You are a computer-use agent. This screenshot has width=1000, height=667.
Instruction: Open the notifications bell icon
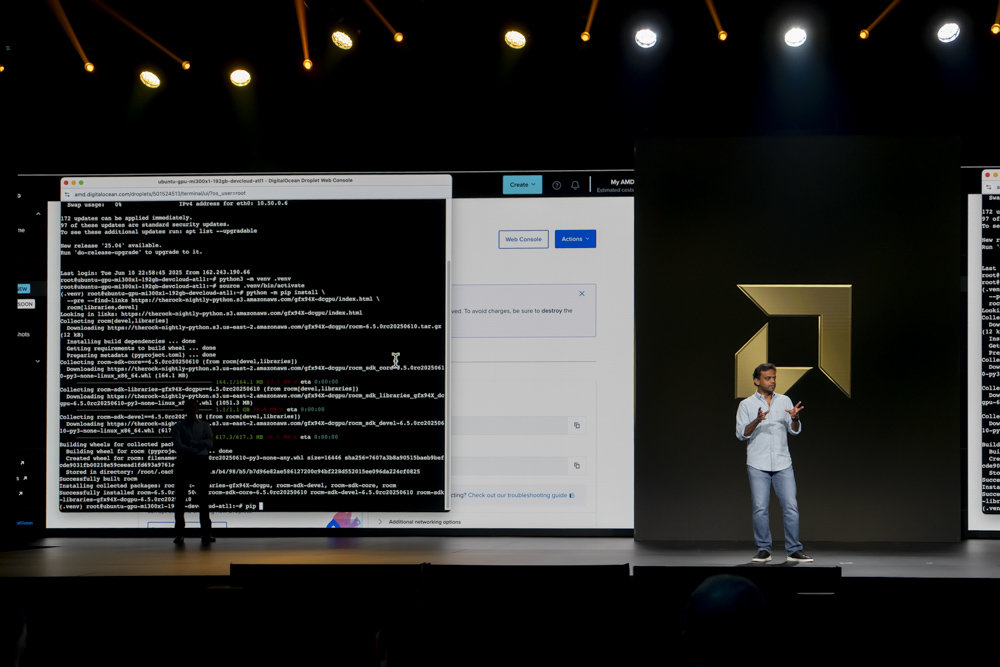(575, 185)
